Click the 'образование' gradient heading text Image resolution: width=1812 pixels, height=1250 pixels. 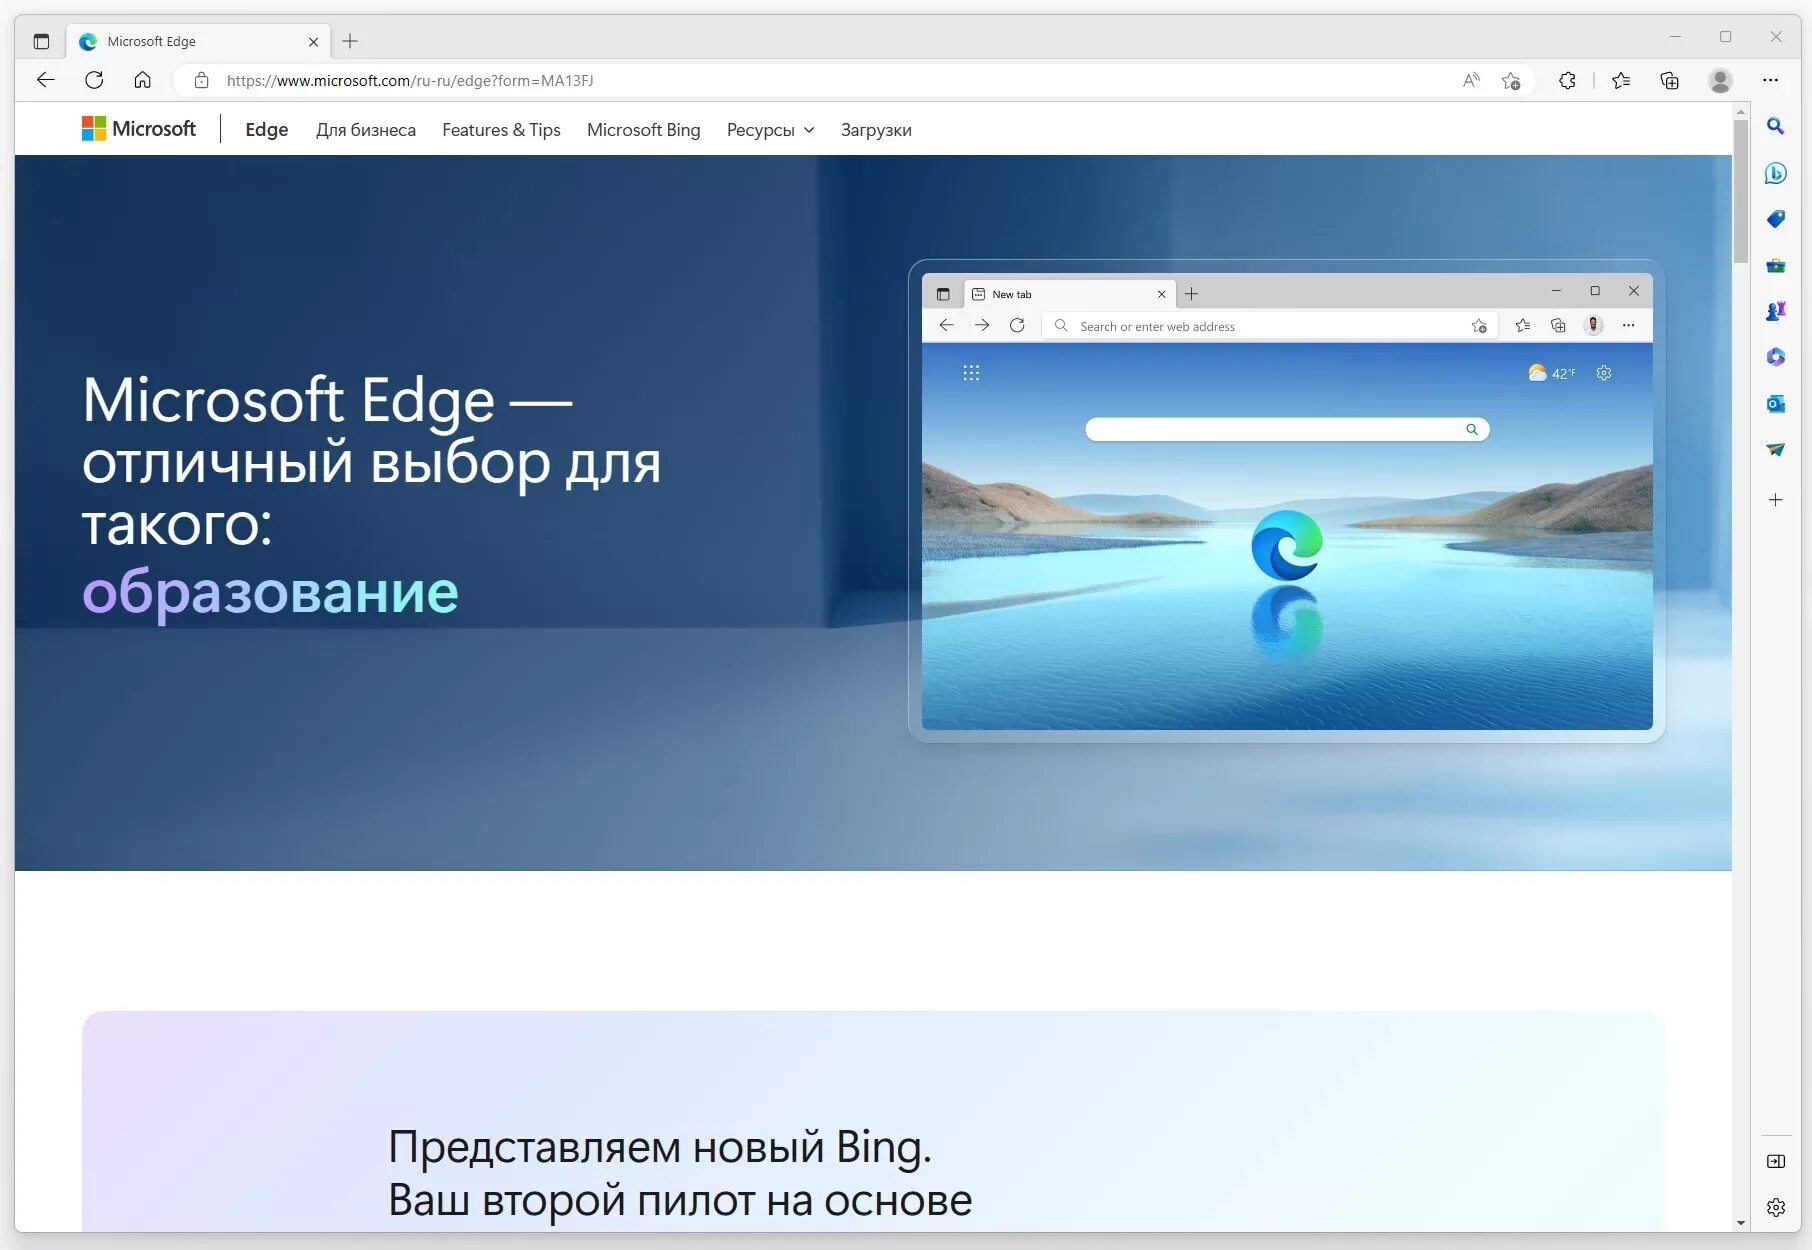pos(270,592)
